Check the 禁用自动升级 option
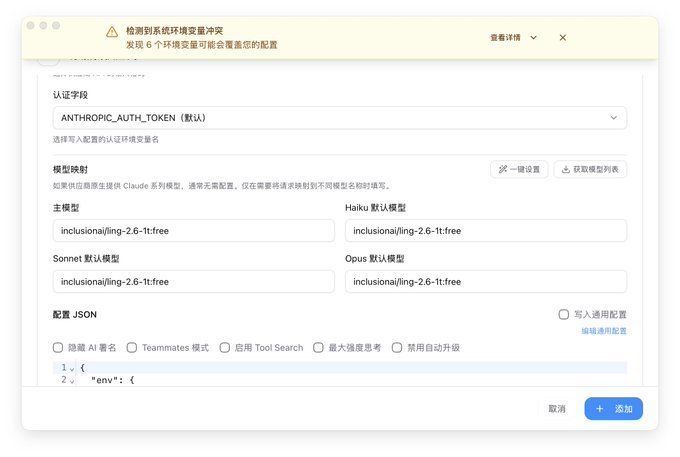The image size is (680, 457). 397,348
